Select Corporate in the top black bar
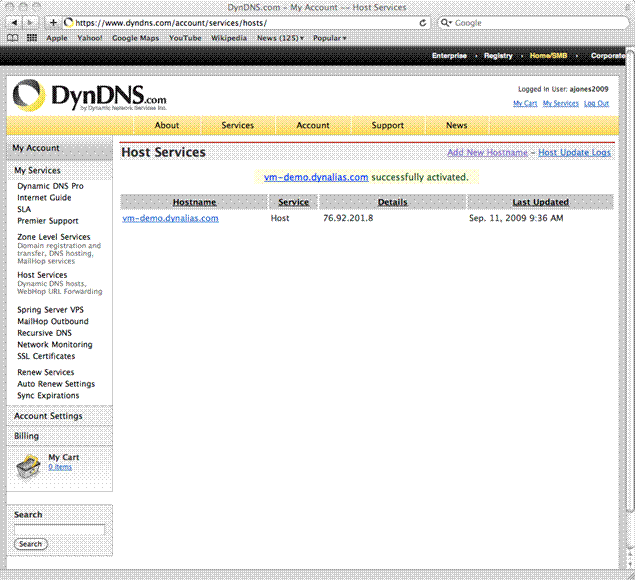The width and height of the screenshot is (635, 580). click(609, 55)
